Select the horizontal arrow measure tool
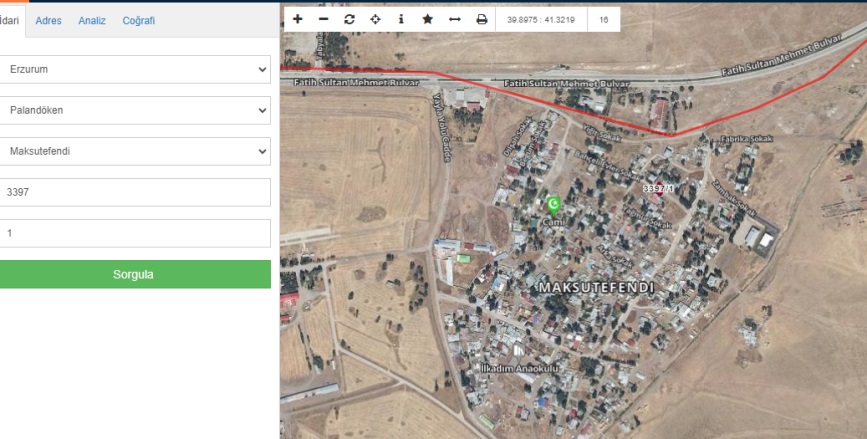Viewport: 867px width, 439px height. [454, 19]
